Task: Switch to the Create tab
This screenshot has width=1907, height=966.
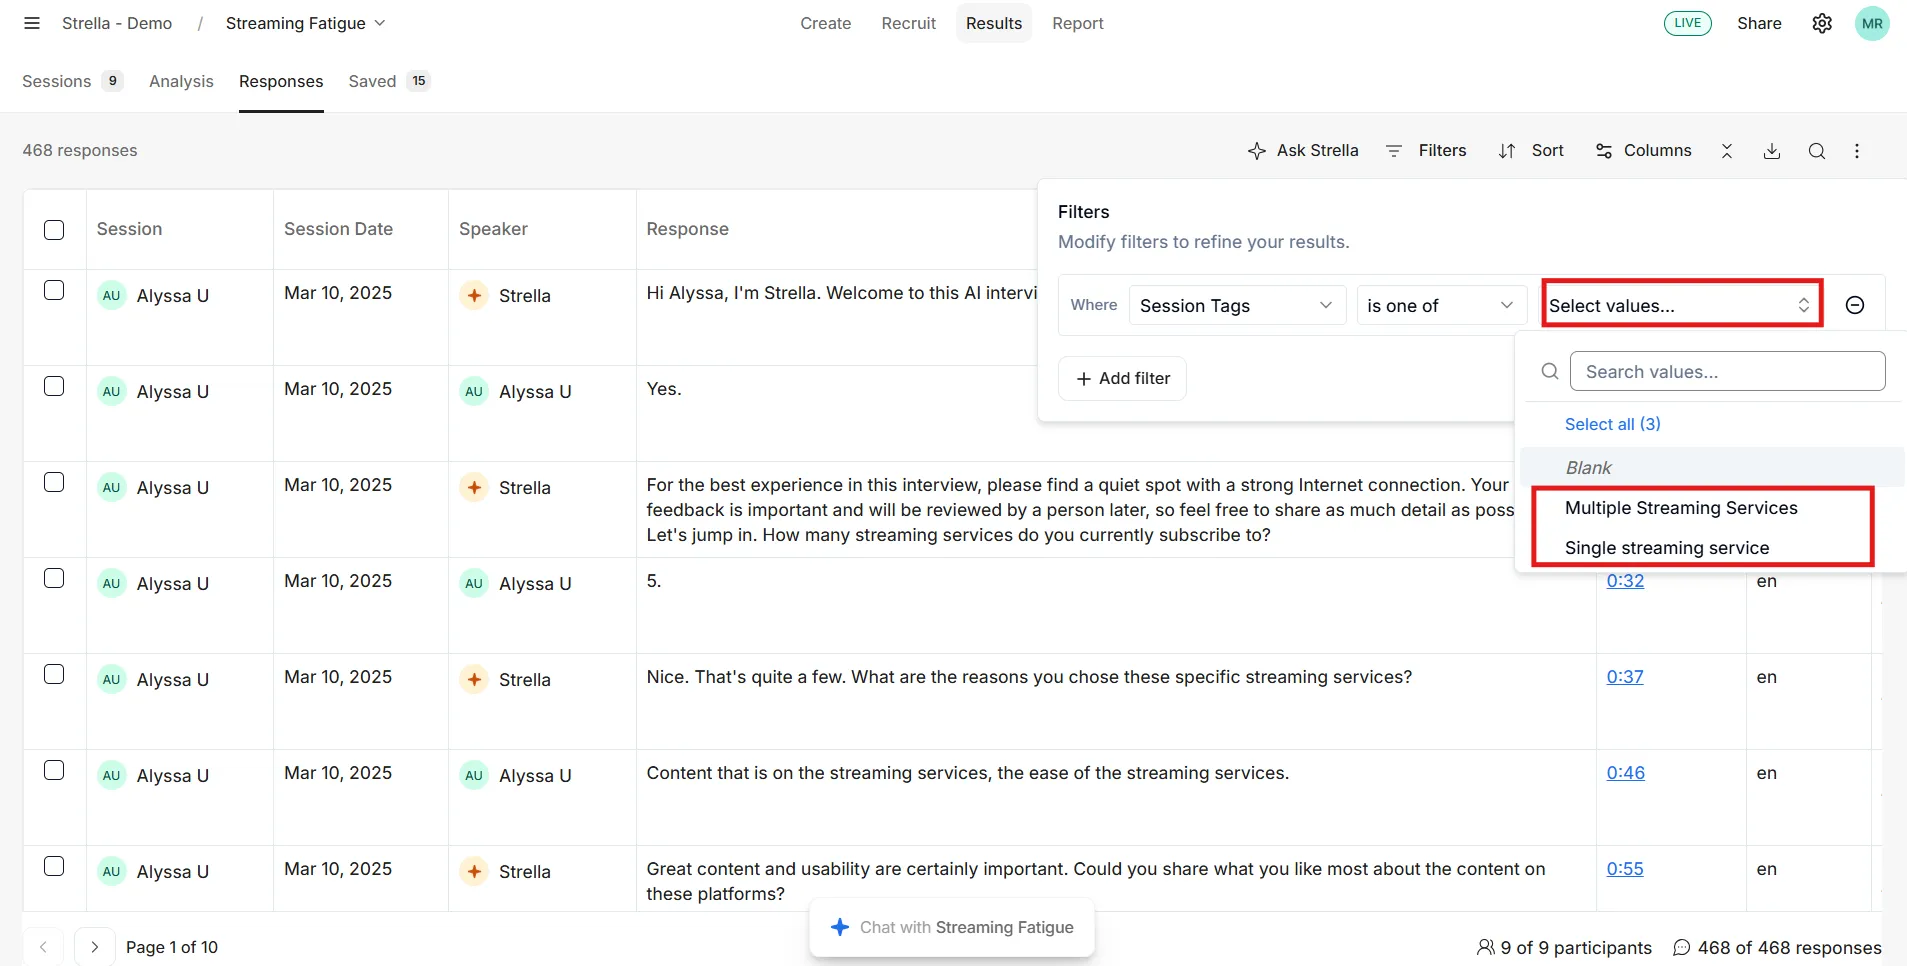Action: pyautogui.click(x=825, y=23)
